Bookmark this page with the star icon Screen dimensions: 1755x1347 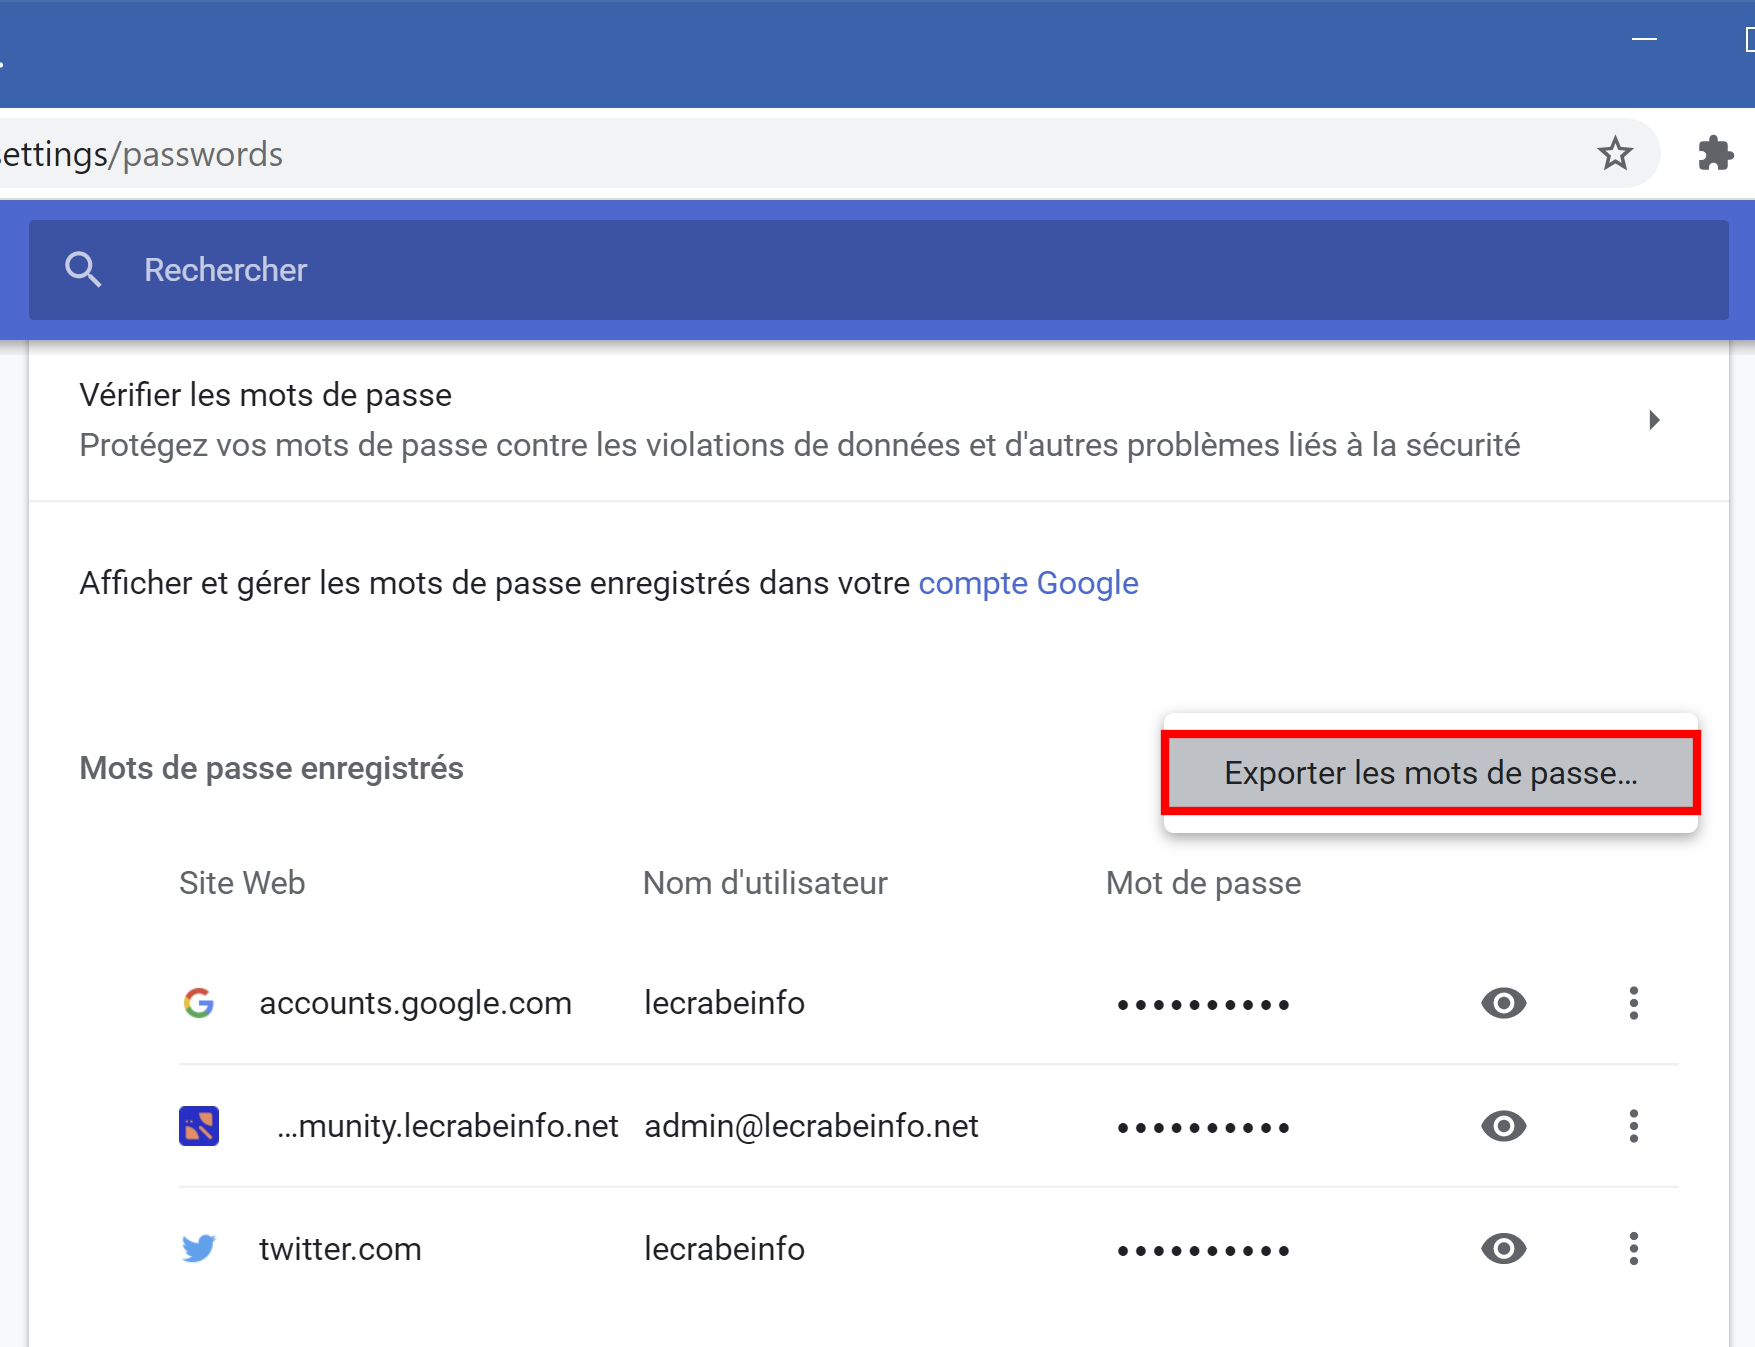[x=1615, y=154]
